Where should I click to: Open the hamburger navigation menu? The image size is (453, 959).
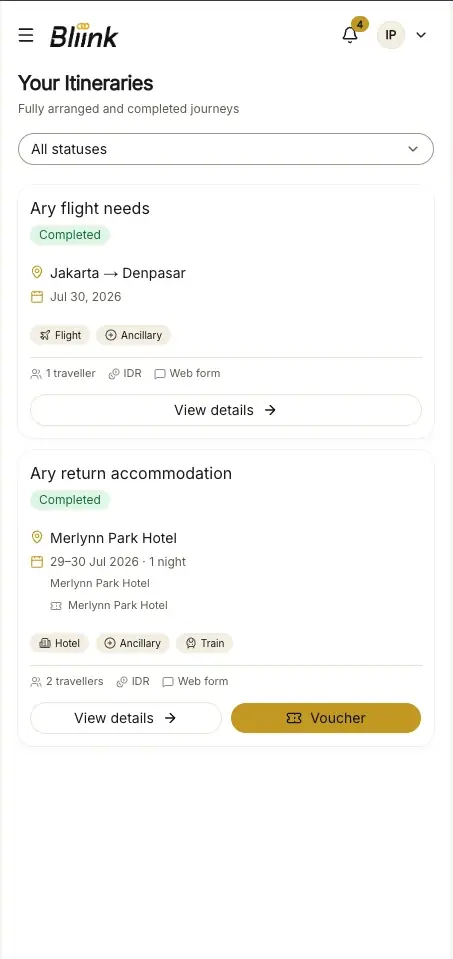pos(26,35)
